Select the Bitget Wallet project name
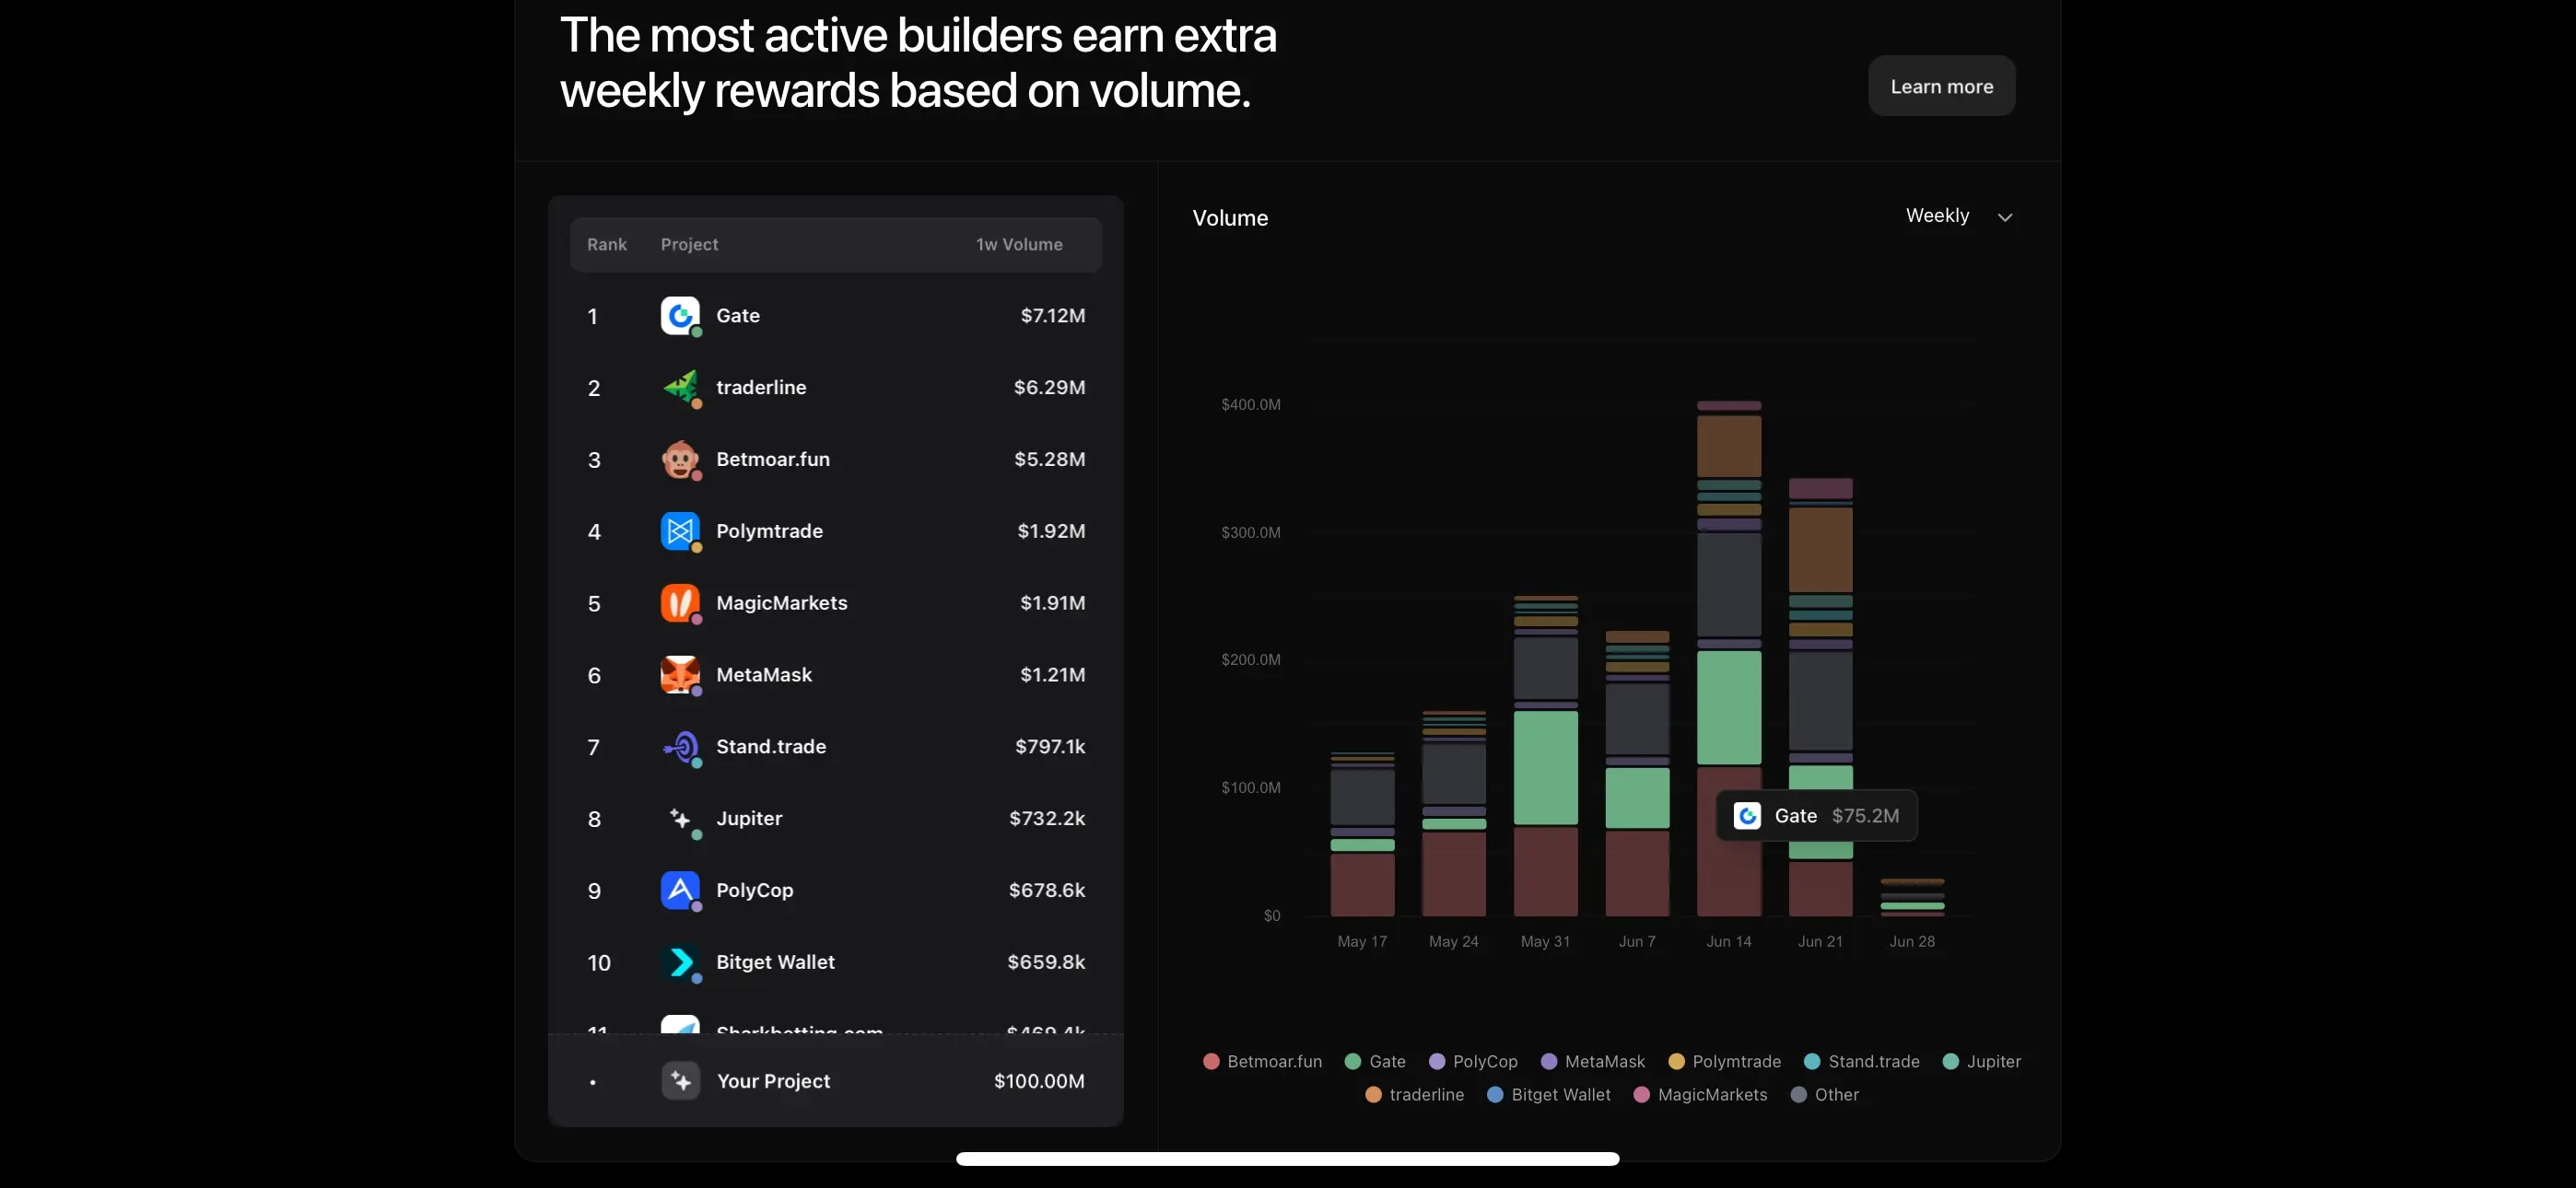 pos(775,962)
